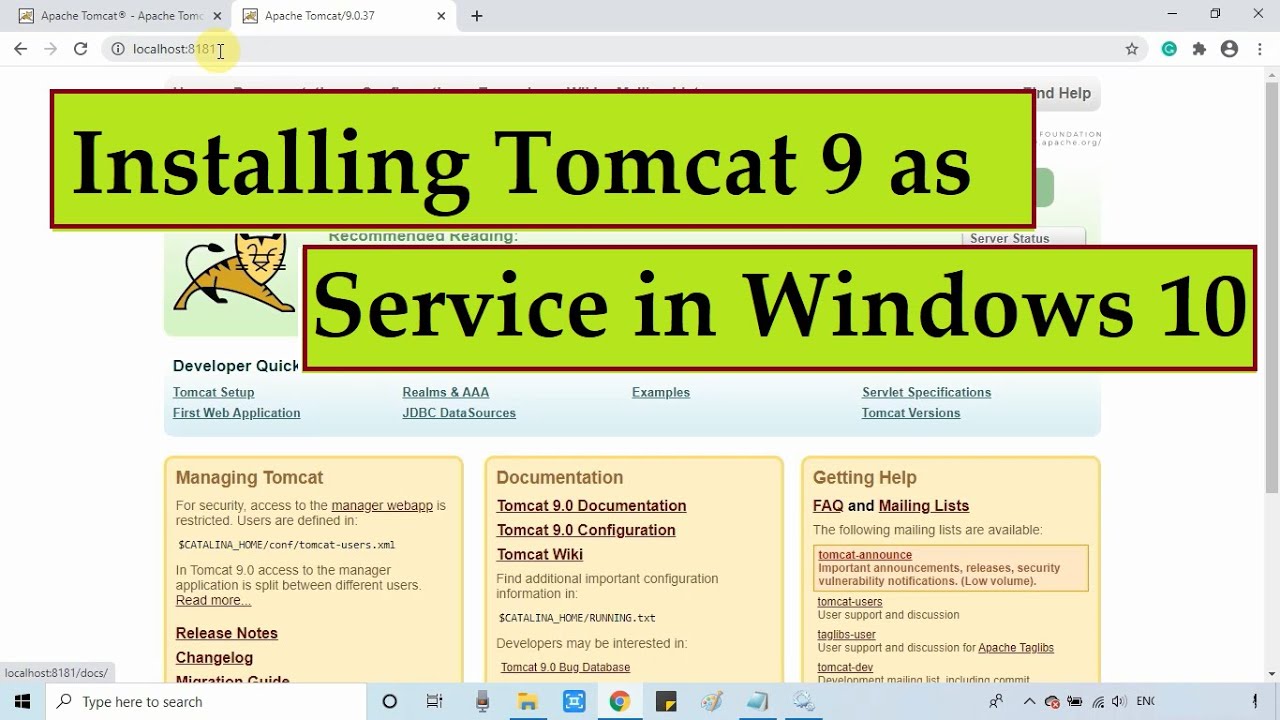Click the Server Status button
This screenshot has height=720, width=1280.
click(x=1026, y=238)
